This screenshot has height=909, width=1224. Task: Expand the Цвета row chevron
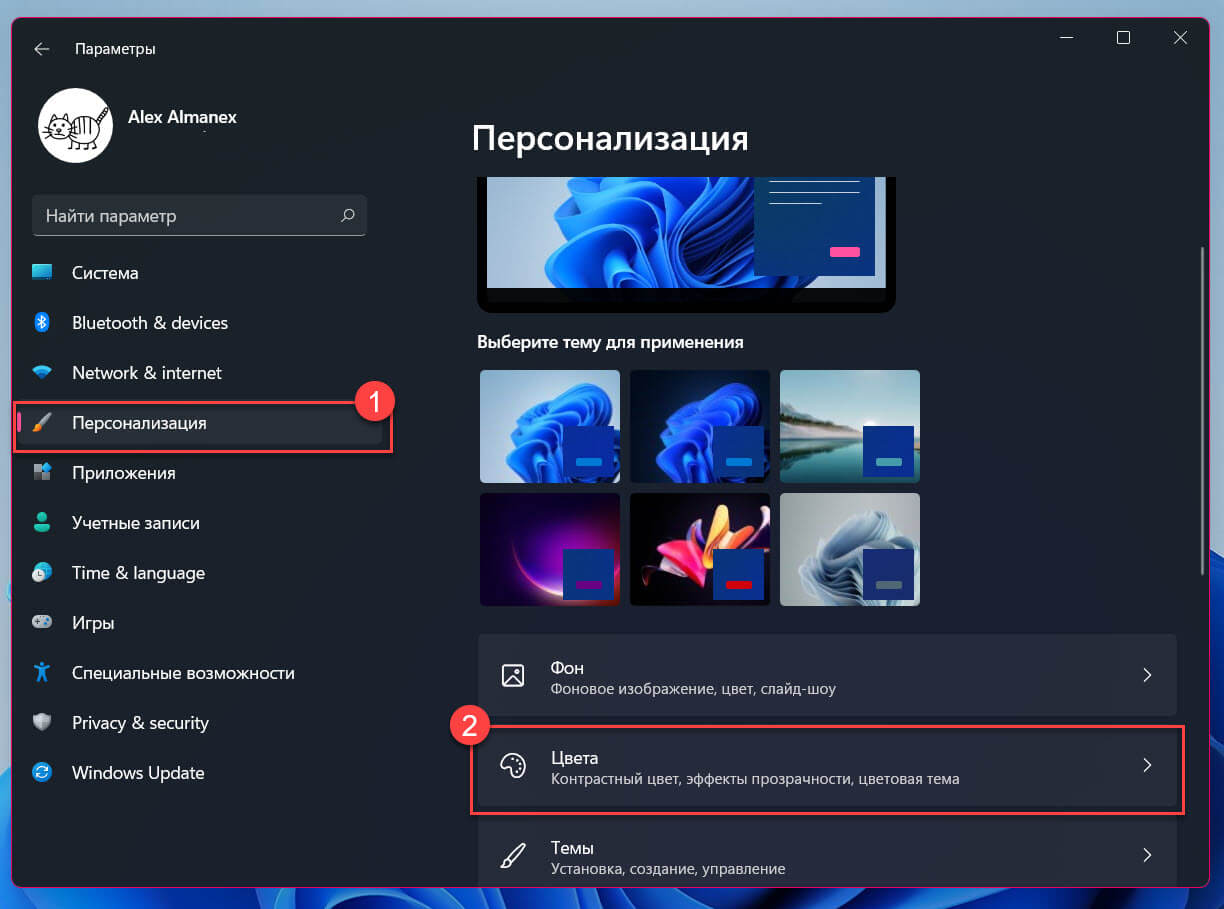1147,766
